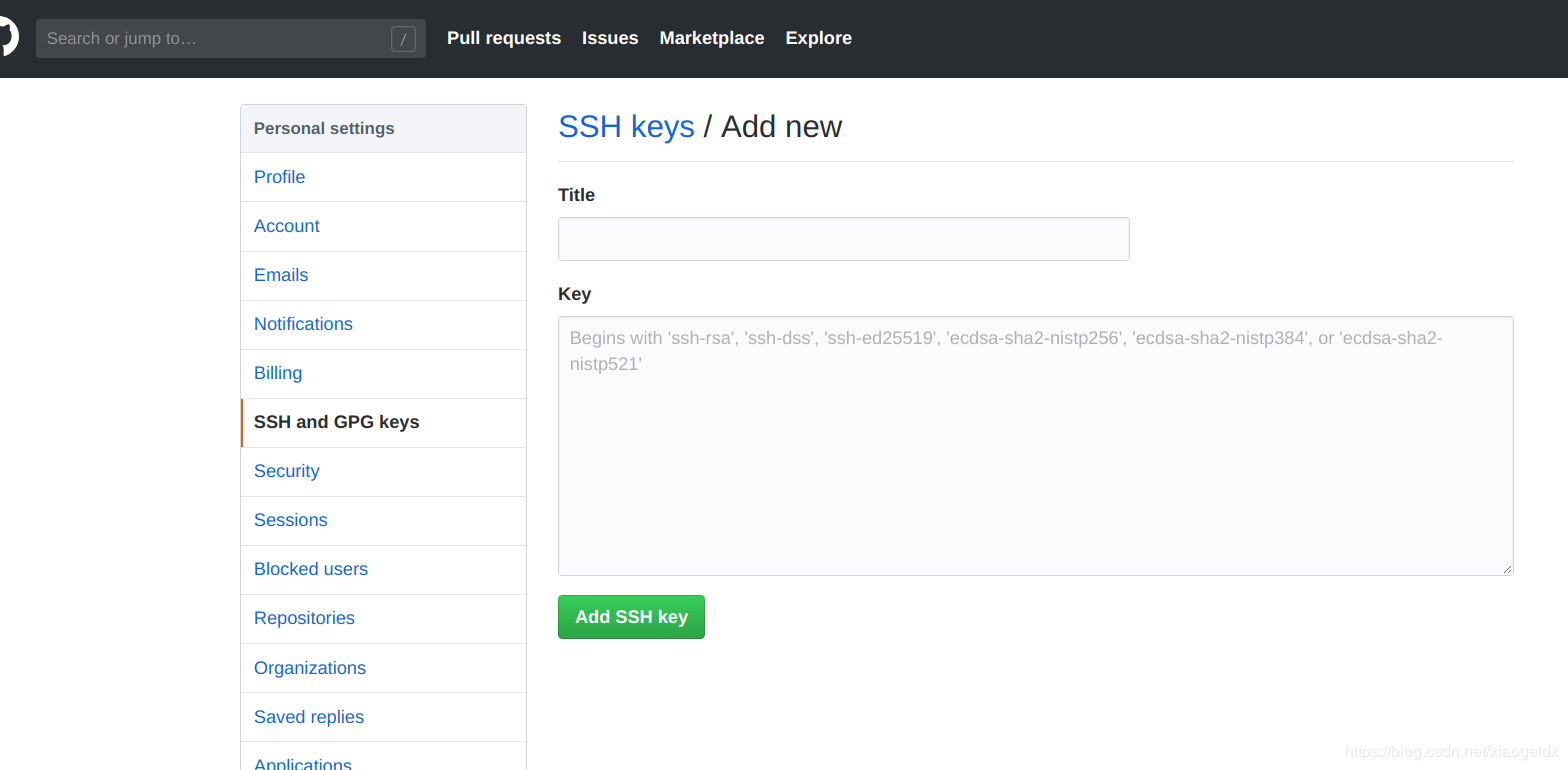1568x770 pixels.
Task: Open Pull requests in top navigation
Action: pos(504,38)
